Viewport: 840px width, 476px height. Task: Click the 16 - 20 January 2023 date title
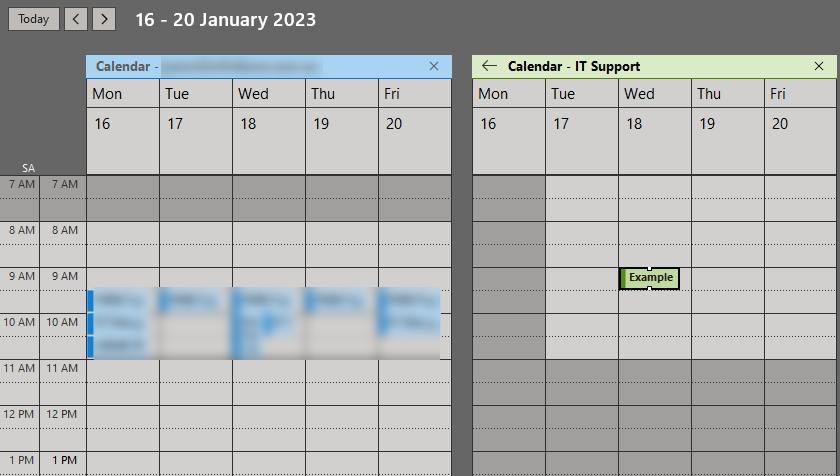(x=226, y=20)
